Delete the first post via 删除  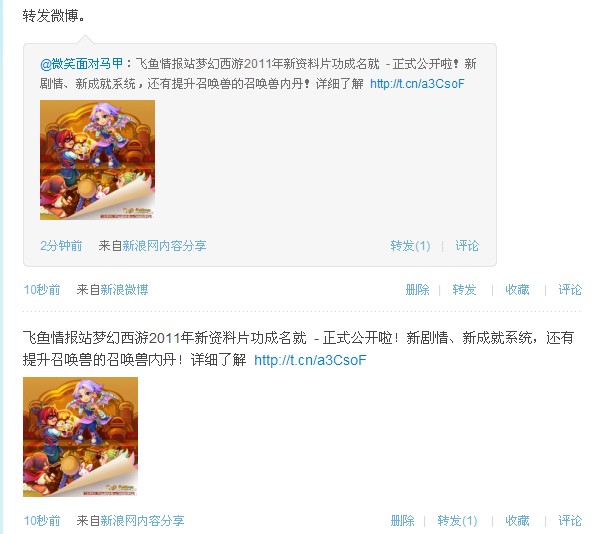(x=418, y=290)
